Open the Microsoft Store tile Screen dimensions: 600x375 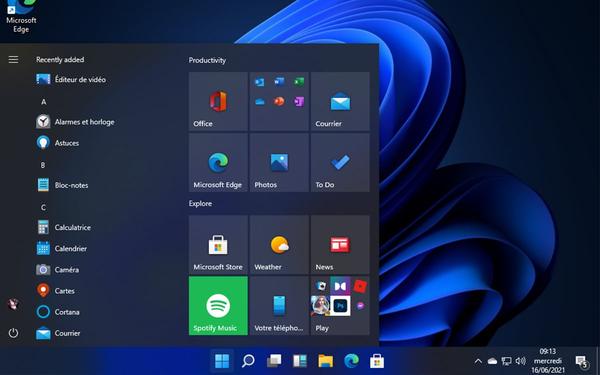218,245
